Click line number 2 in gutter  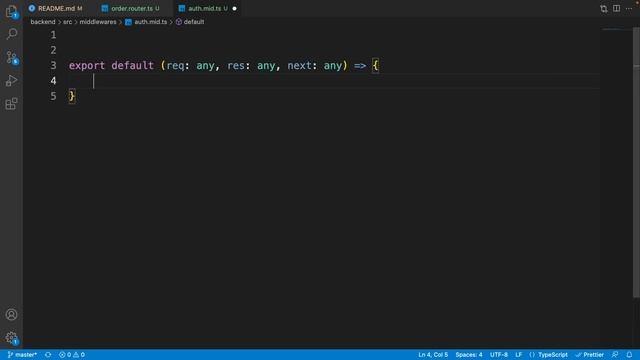coord(53,50)
